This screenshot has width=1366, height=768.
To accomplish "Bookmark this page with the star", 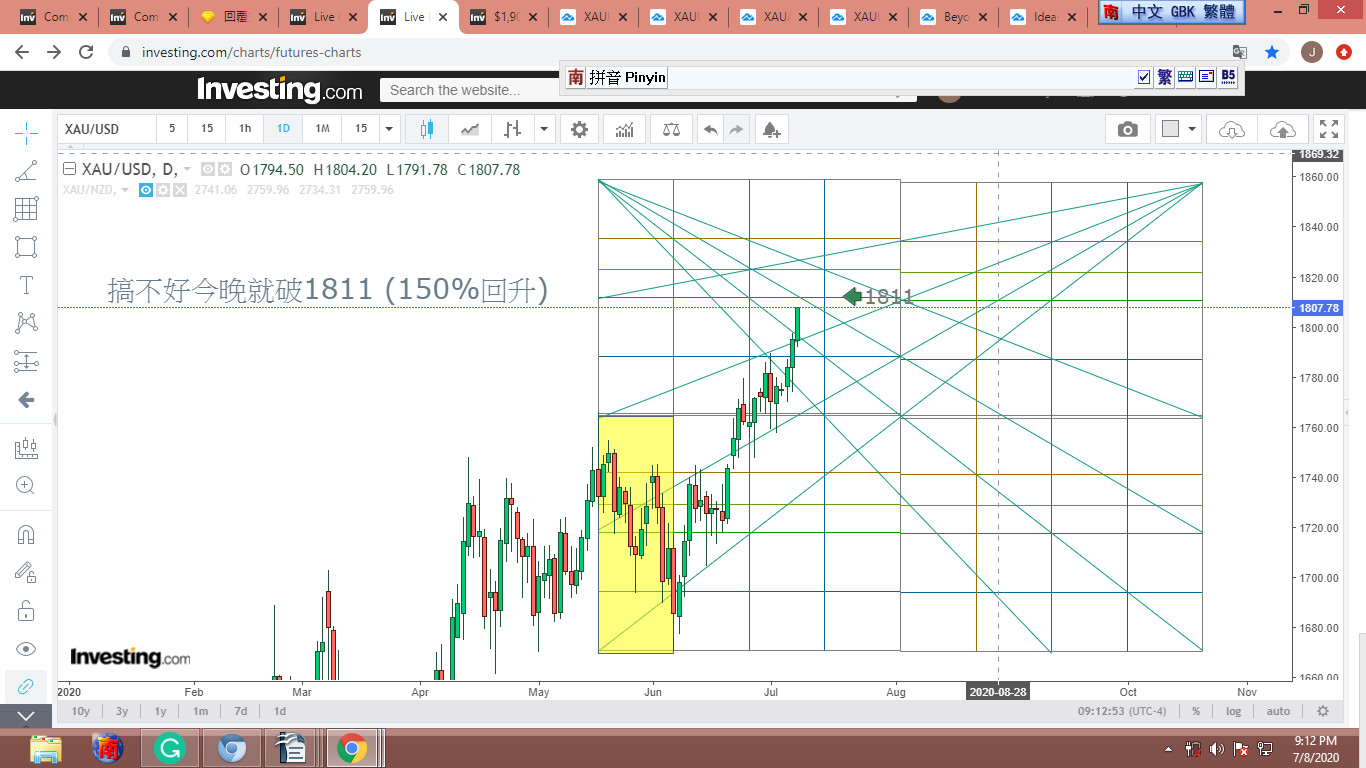I will tap(1272, 52).
